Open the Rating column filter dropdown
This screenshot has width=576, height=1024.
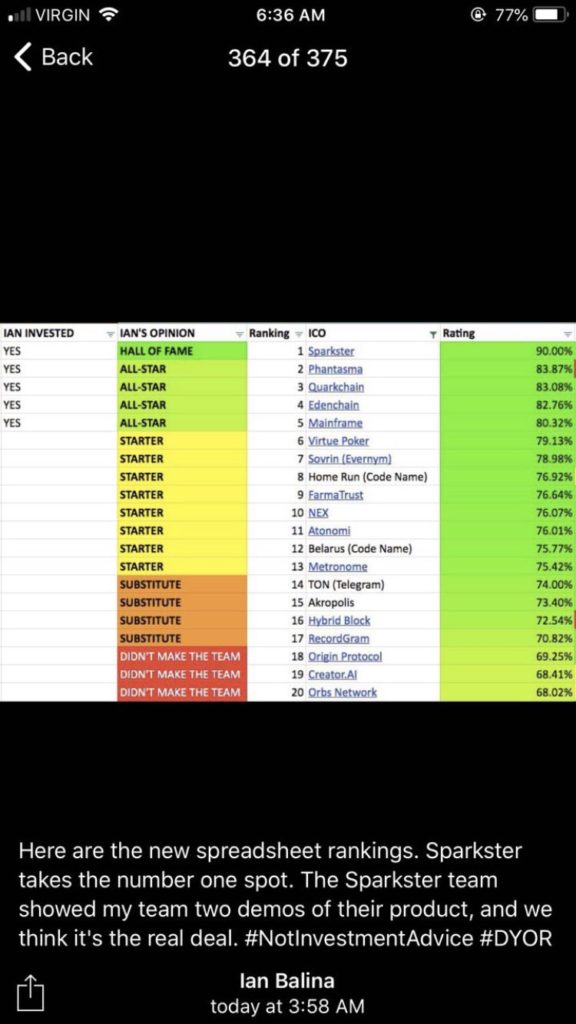click(567, 334)
